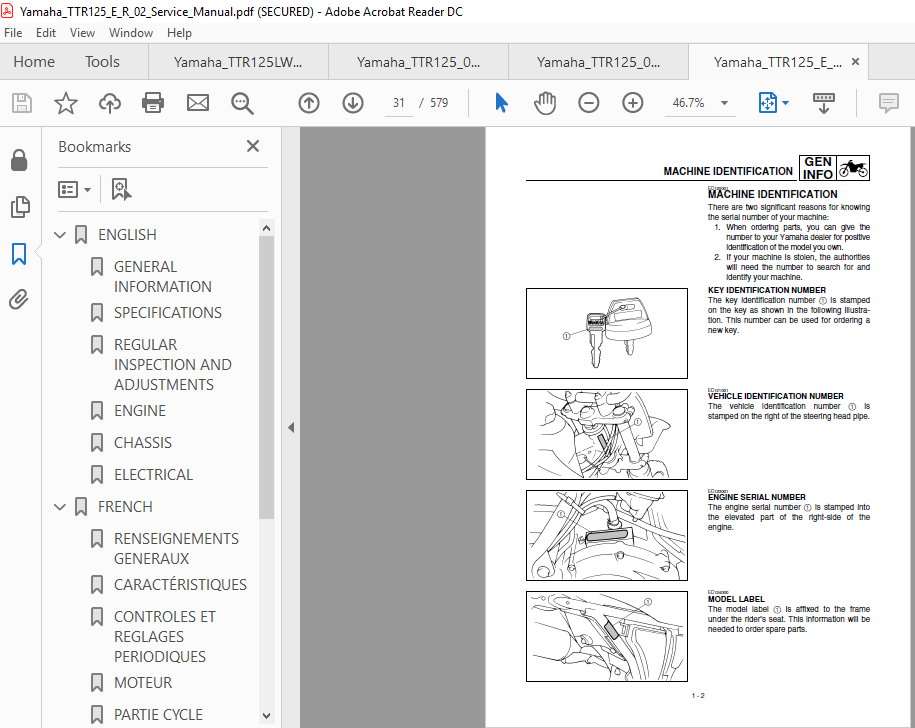Select the ENGLISH bookmark label
Image resolution: width=915 pixels, height=728 pixels.
(127, 235)
